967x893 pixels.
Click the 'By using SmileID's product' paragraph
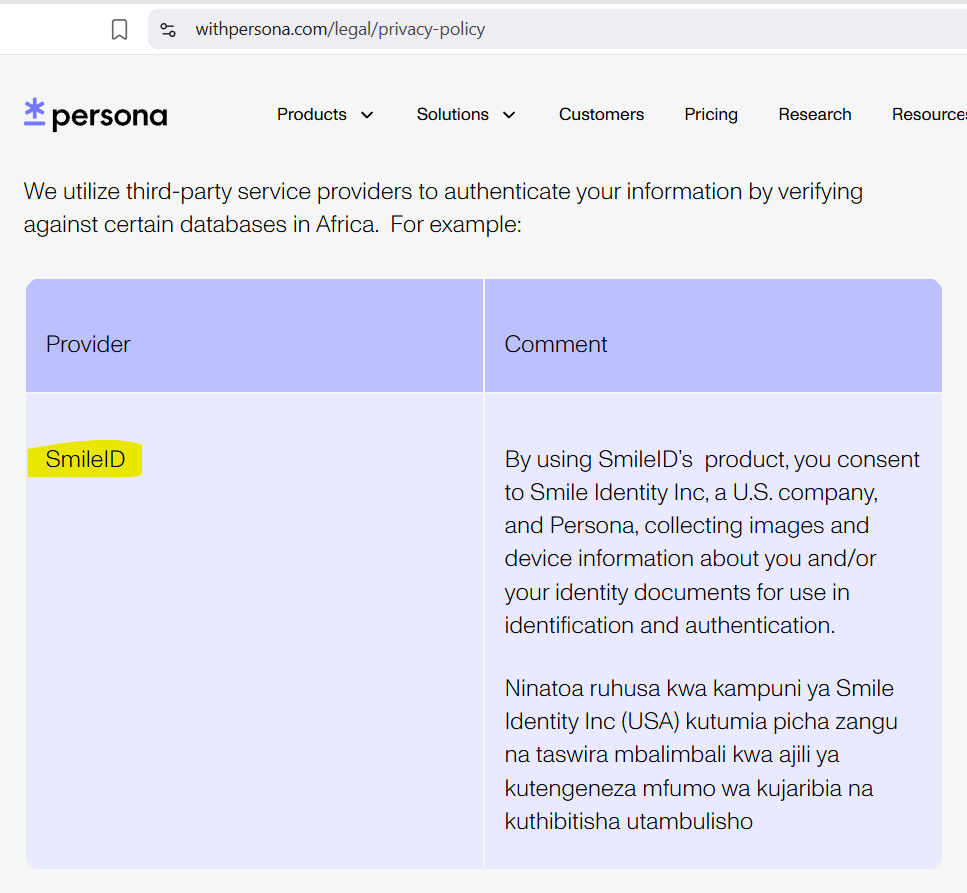[x=712, y=542]
